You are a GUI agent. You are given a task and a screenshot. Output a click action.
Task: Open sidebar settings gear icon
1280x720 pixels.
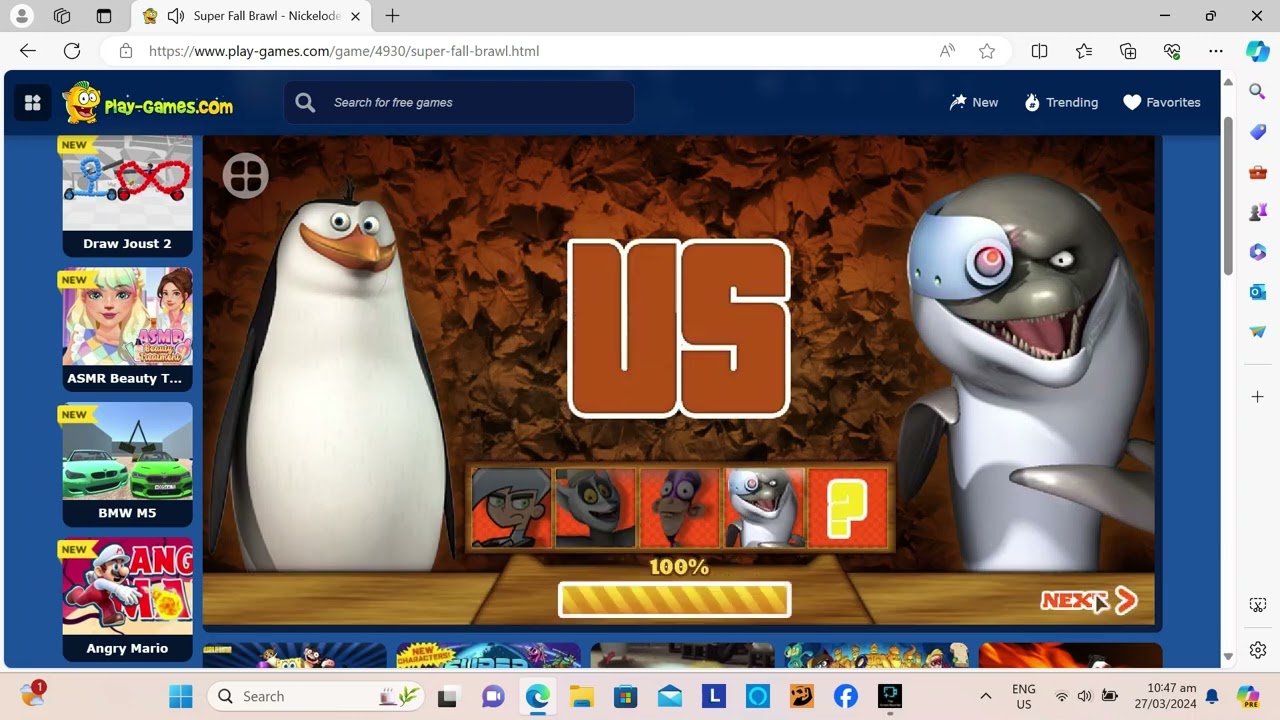click(1258, 650)
